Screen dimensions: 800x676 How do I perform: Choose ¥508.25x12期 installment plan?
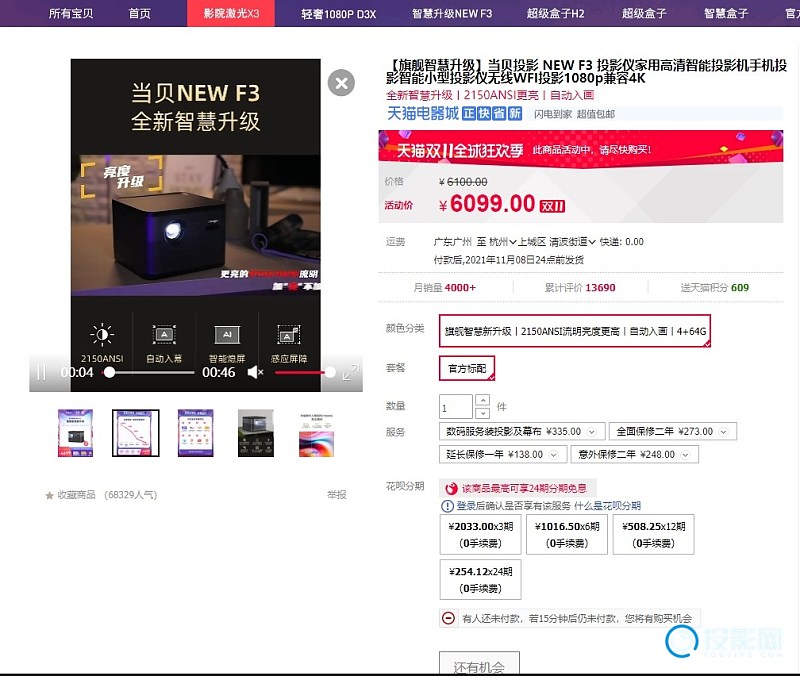(x=654, y=534)
